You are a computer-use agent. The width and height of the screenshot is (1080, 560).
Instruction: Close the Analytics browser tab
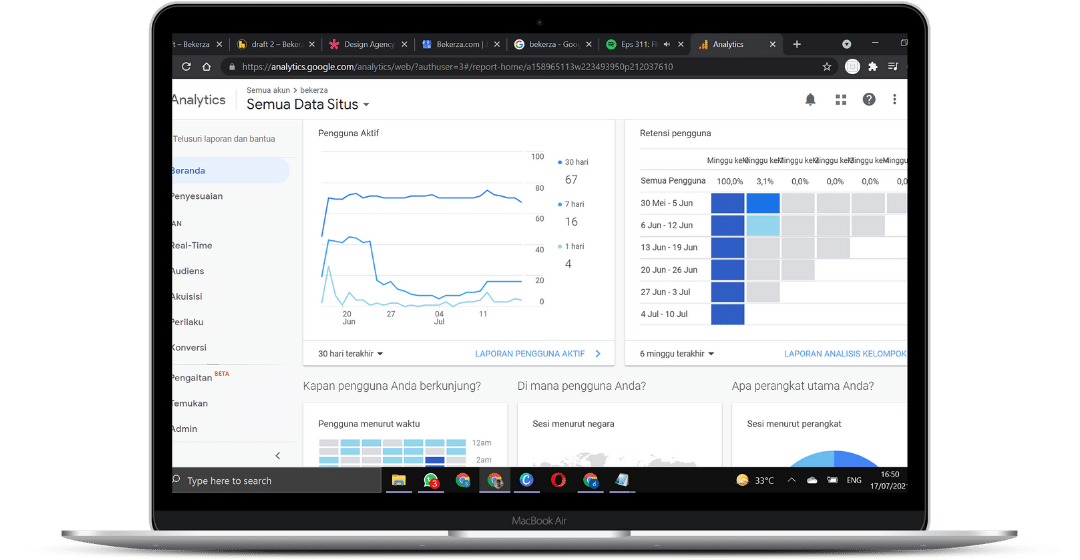(772, 44)
